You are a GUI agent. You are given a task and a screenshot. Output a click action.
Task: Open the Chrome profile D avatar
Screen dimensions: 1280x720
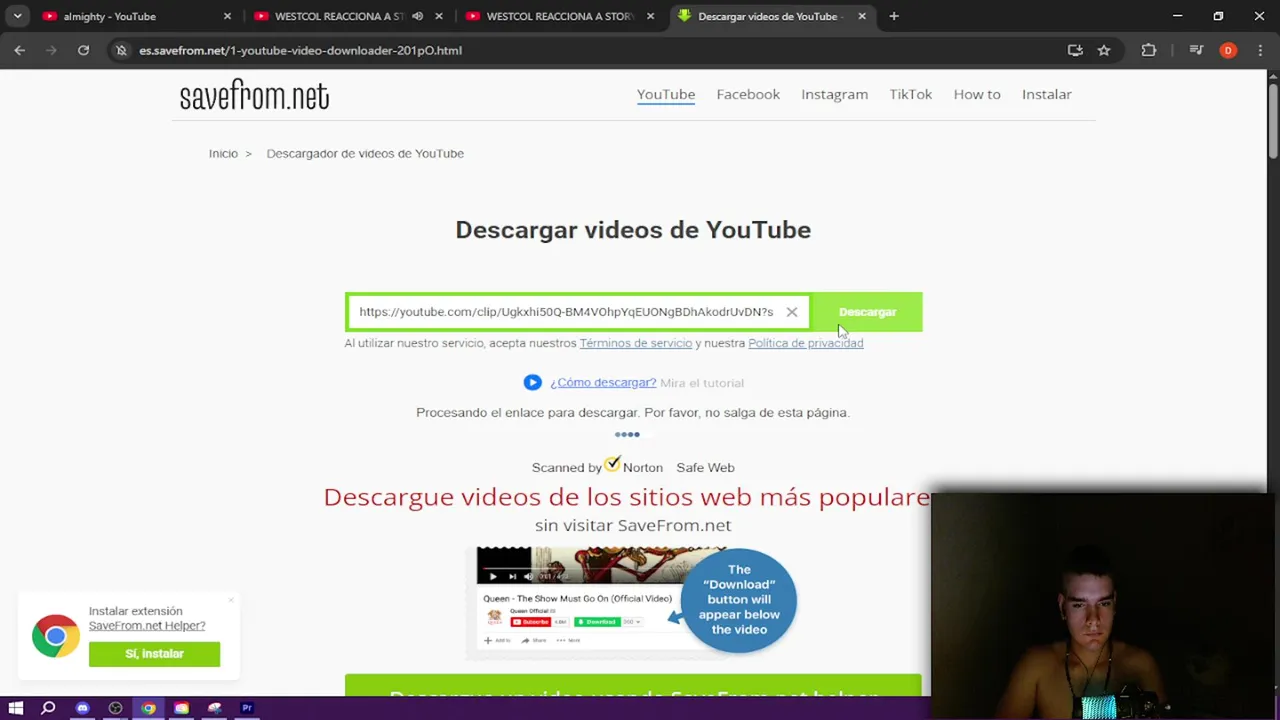1228,50
